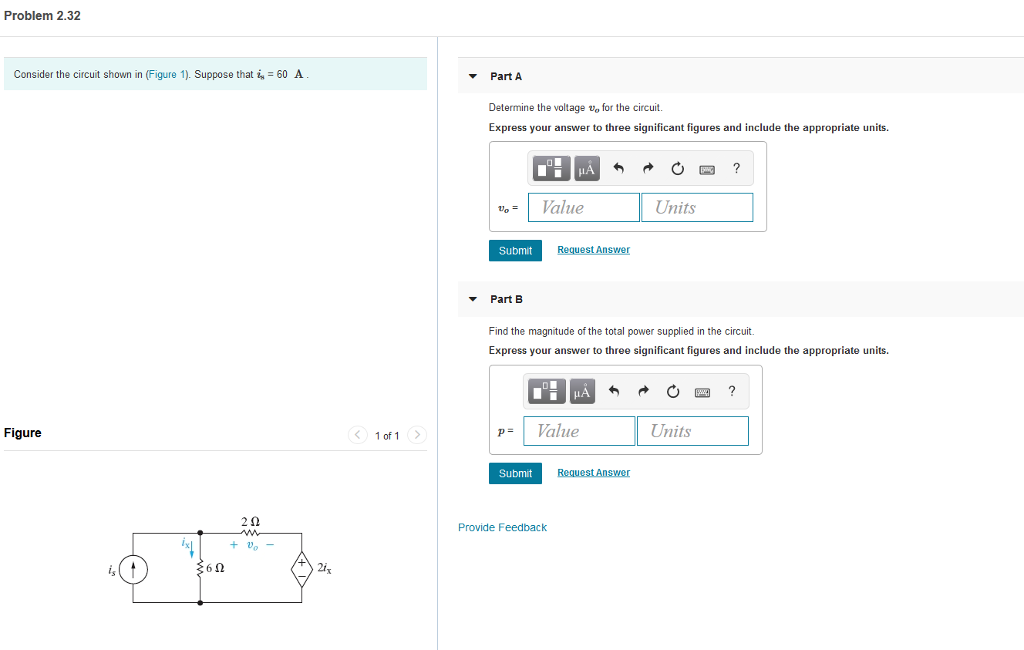Click Request Answer for Part A

(x=593, y=250)
